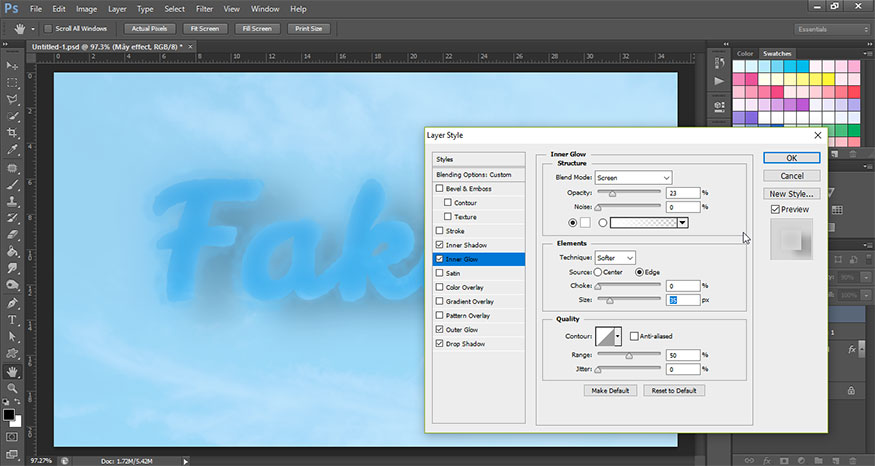The width and height of the screenshot is (875, 466).
Task: Change screen mode from toolbox
Action: tap(12, 454)
